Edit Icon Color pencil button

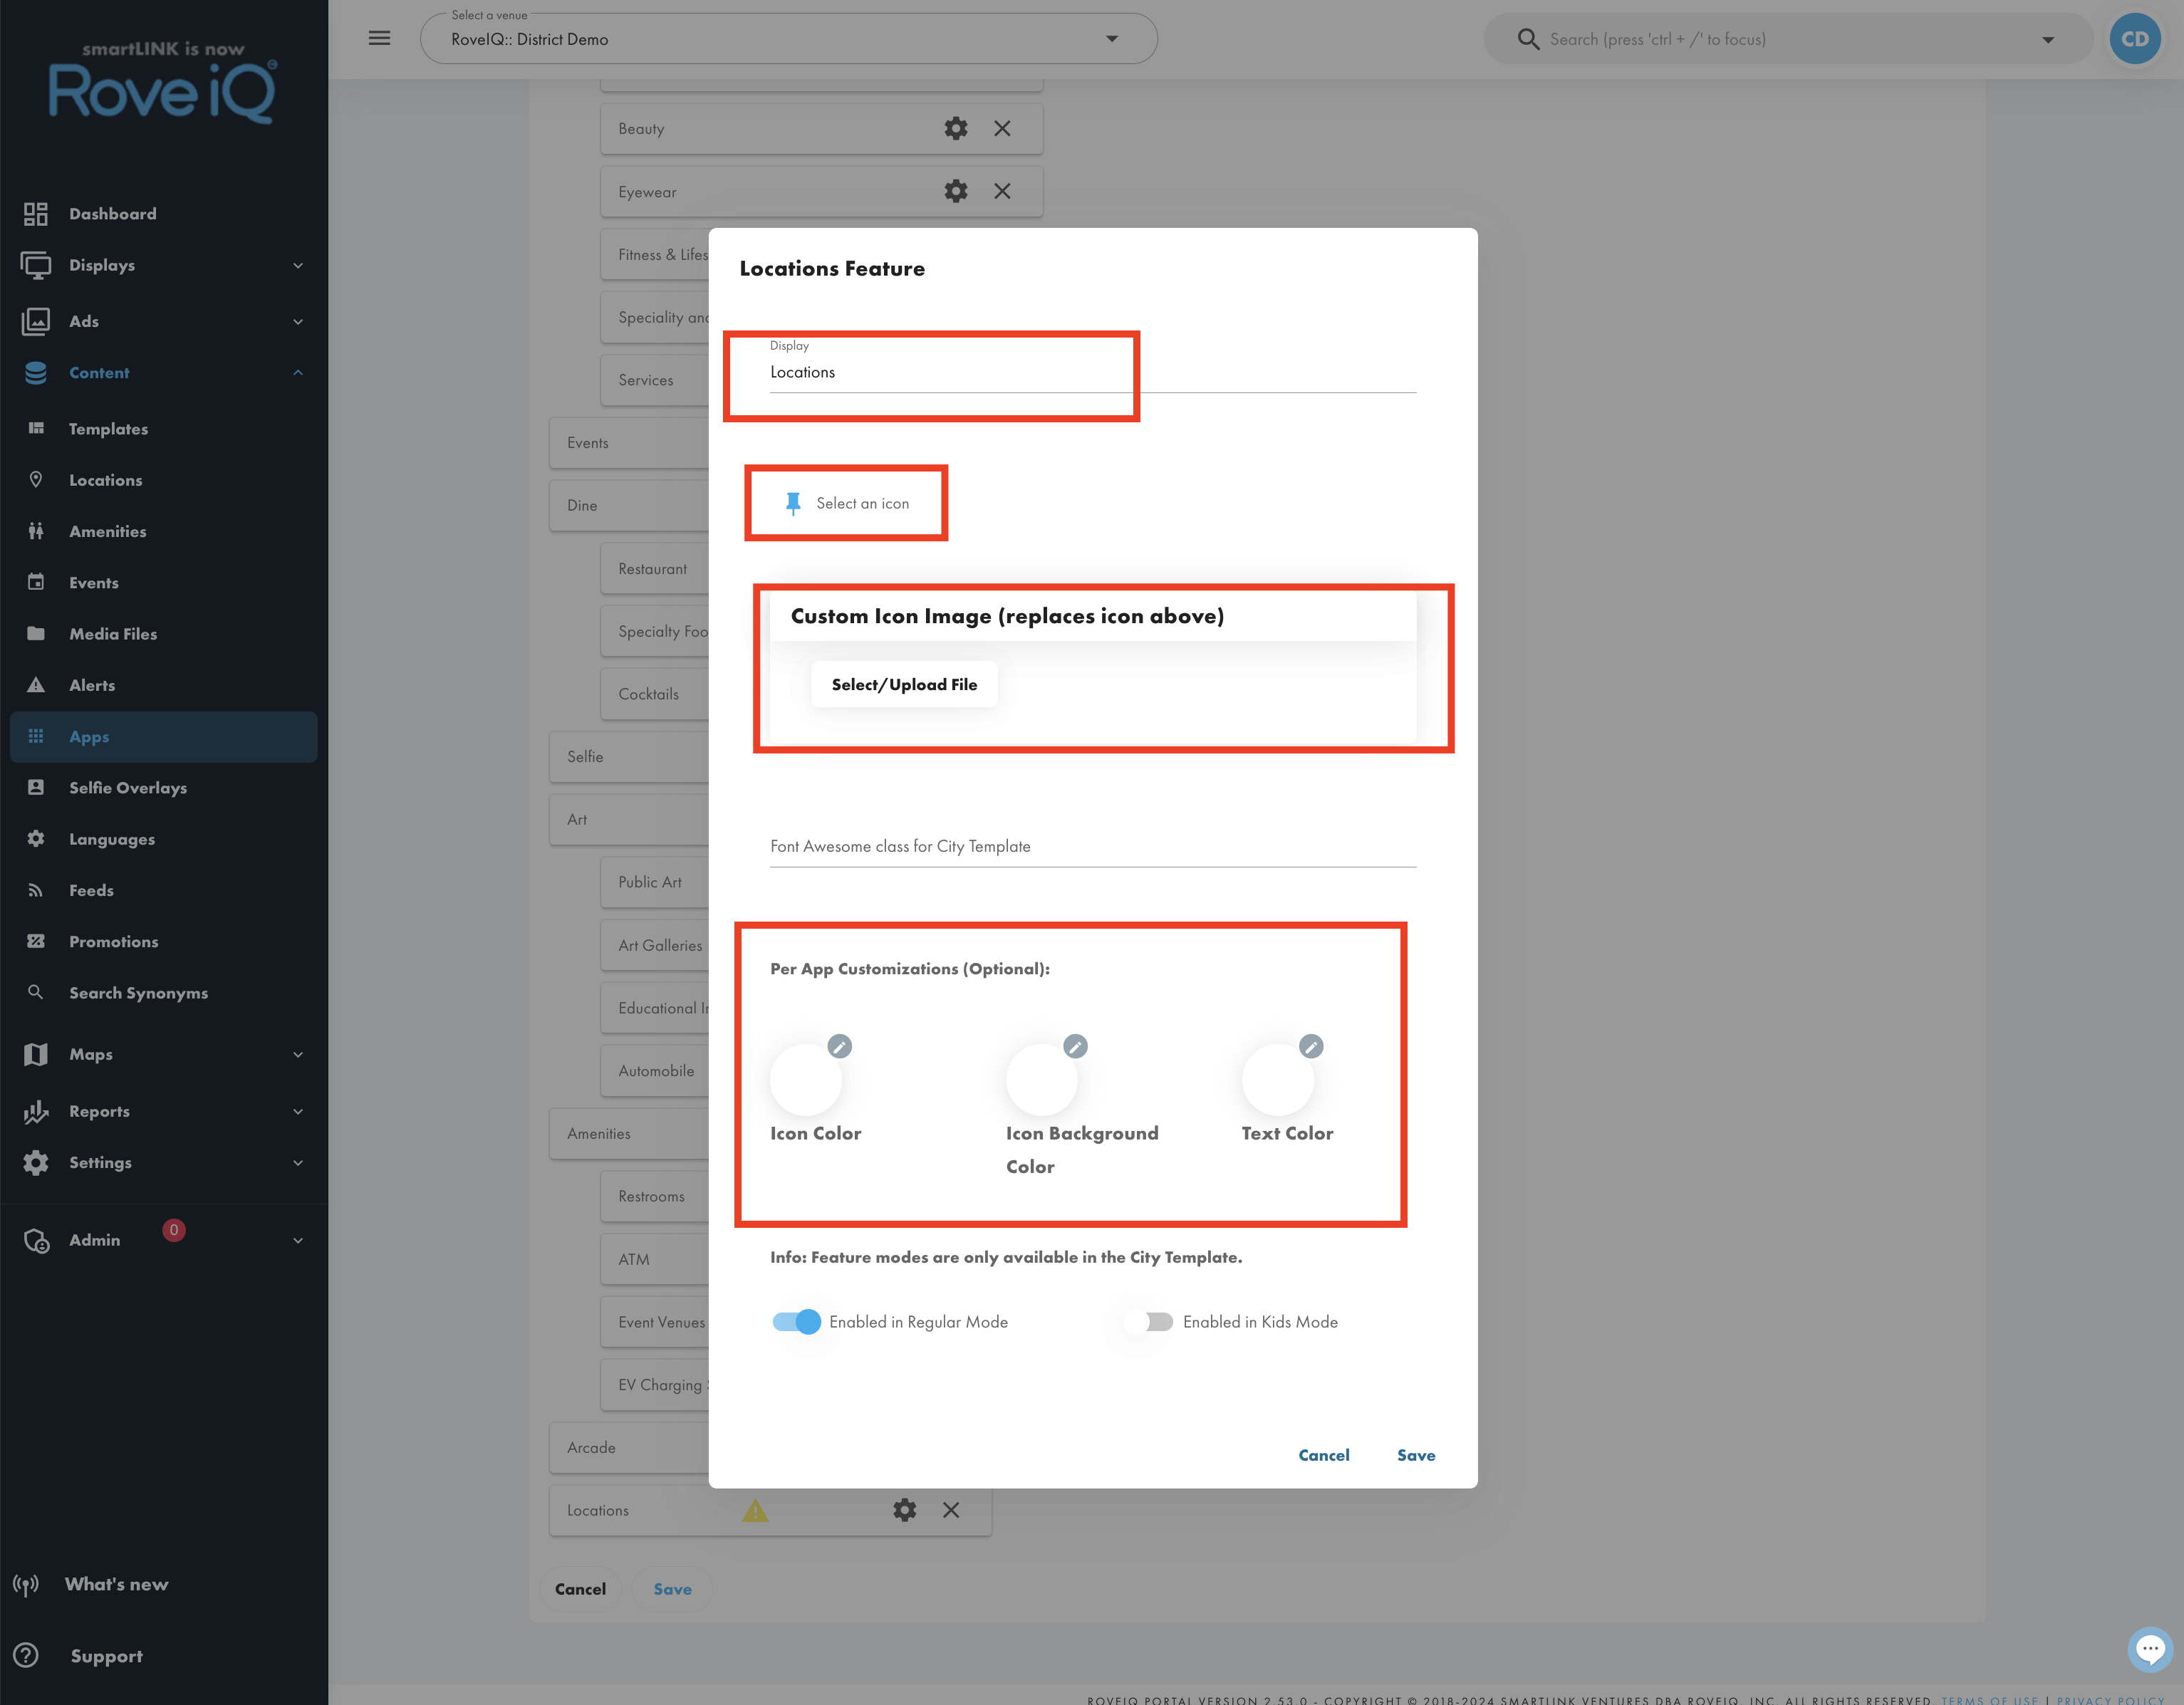click(840, 1046)
